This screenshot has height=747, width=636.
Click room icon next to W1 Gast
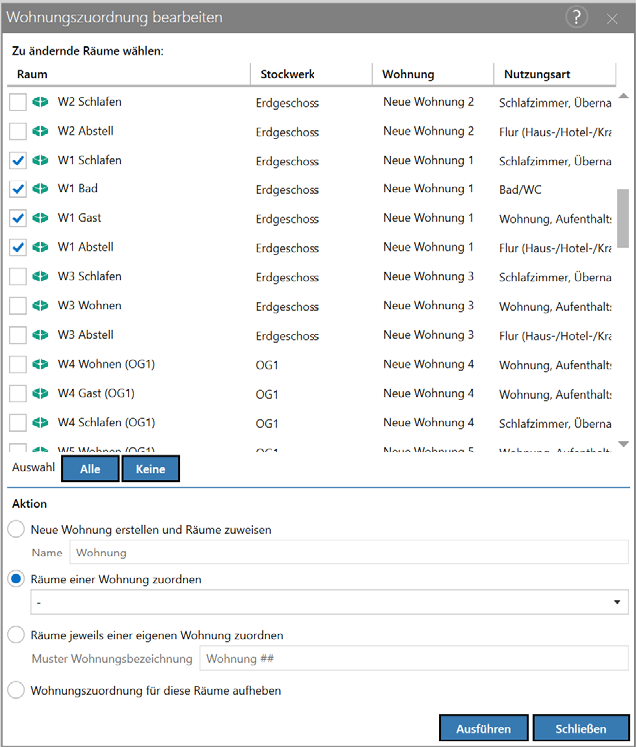point(40,218)
